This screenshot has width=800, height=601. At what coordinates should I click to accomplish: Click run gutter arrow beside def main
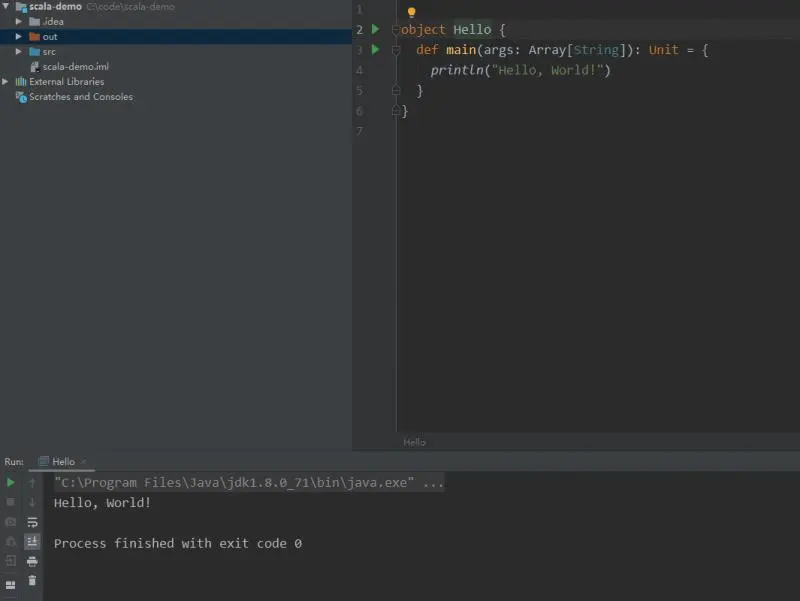coord(376,49)
